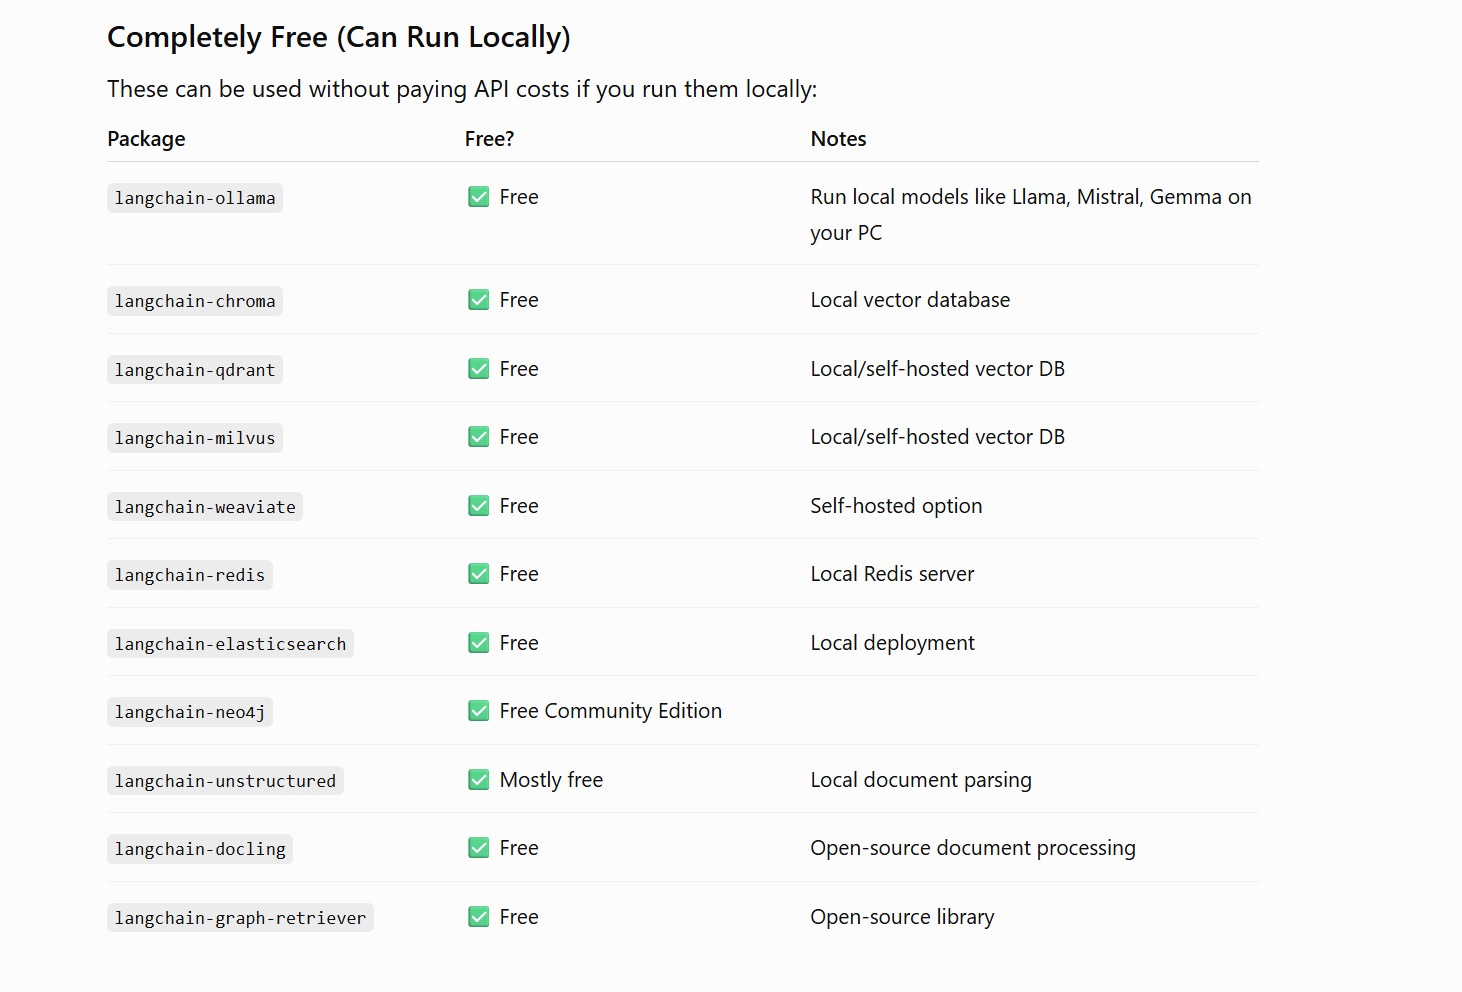Click the word "Free" in the langchain-qdrant row
The image size is (1462, 992).
tap(519, 369)
